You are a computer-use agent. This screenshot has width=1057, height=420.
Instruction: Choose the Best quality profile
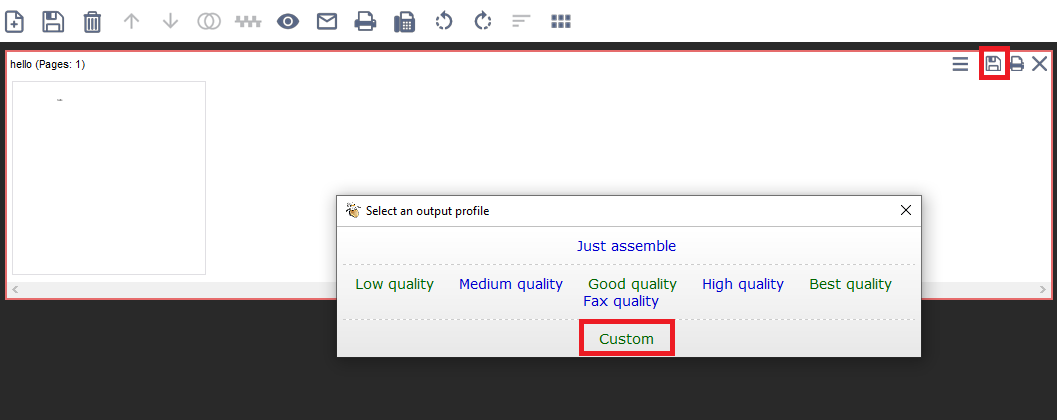click(x=851, y=284)
